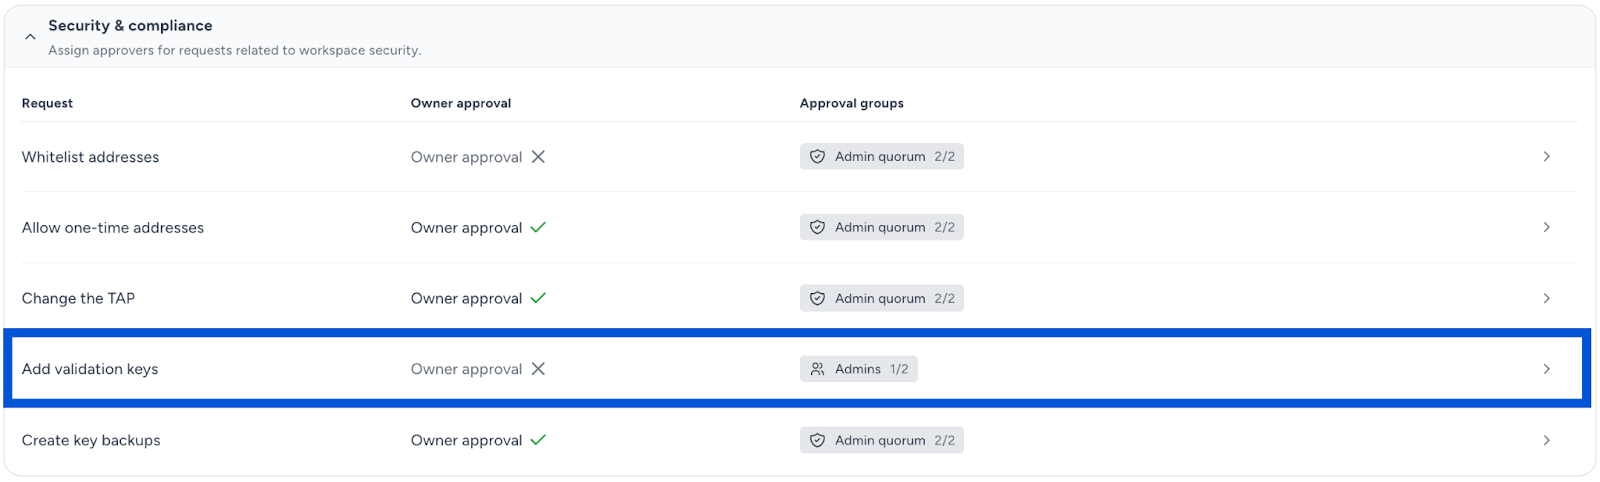Viewport: 1600px width, 482px height.
Task: Select the Admins 1/2 approval group badge
Action: tap(859, 369)
